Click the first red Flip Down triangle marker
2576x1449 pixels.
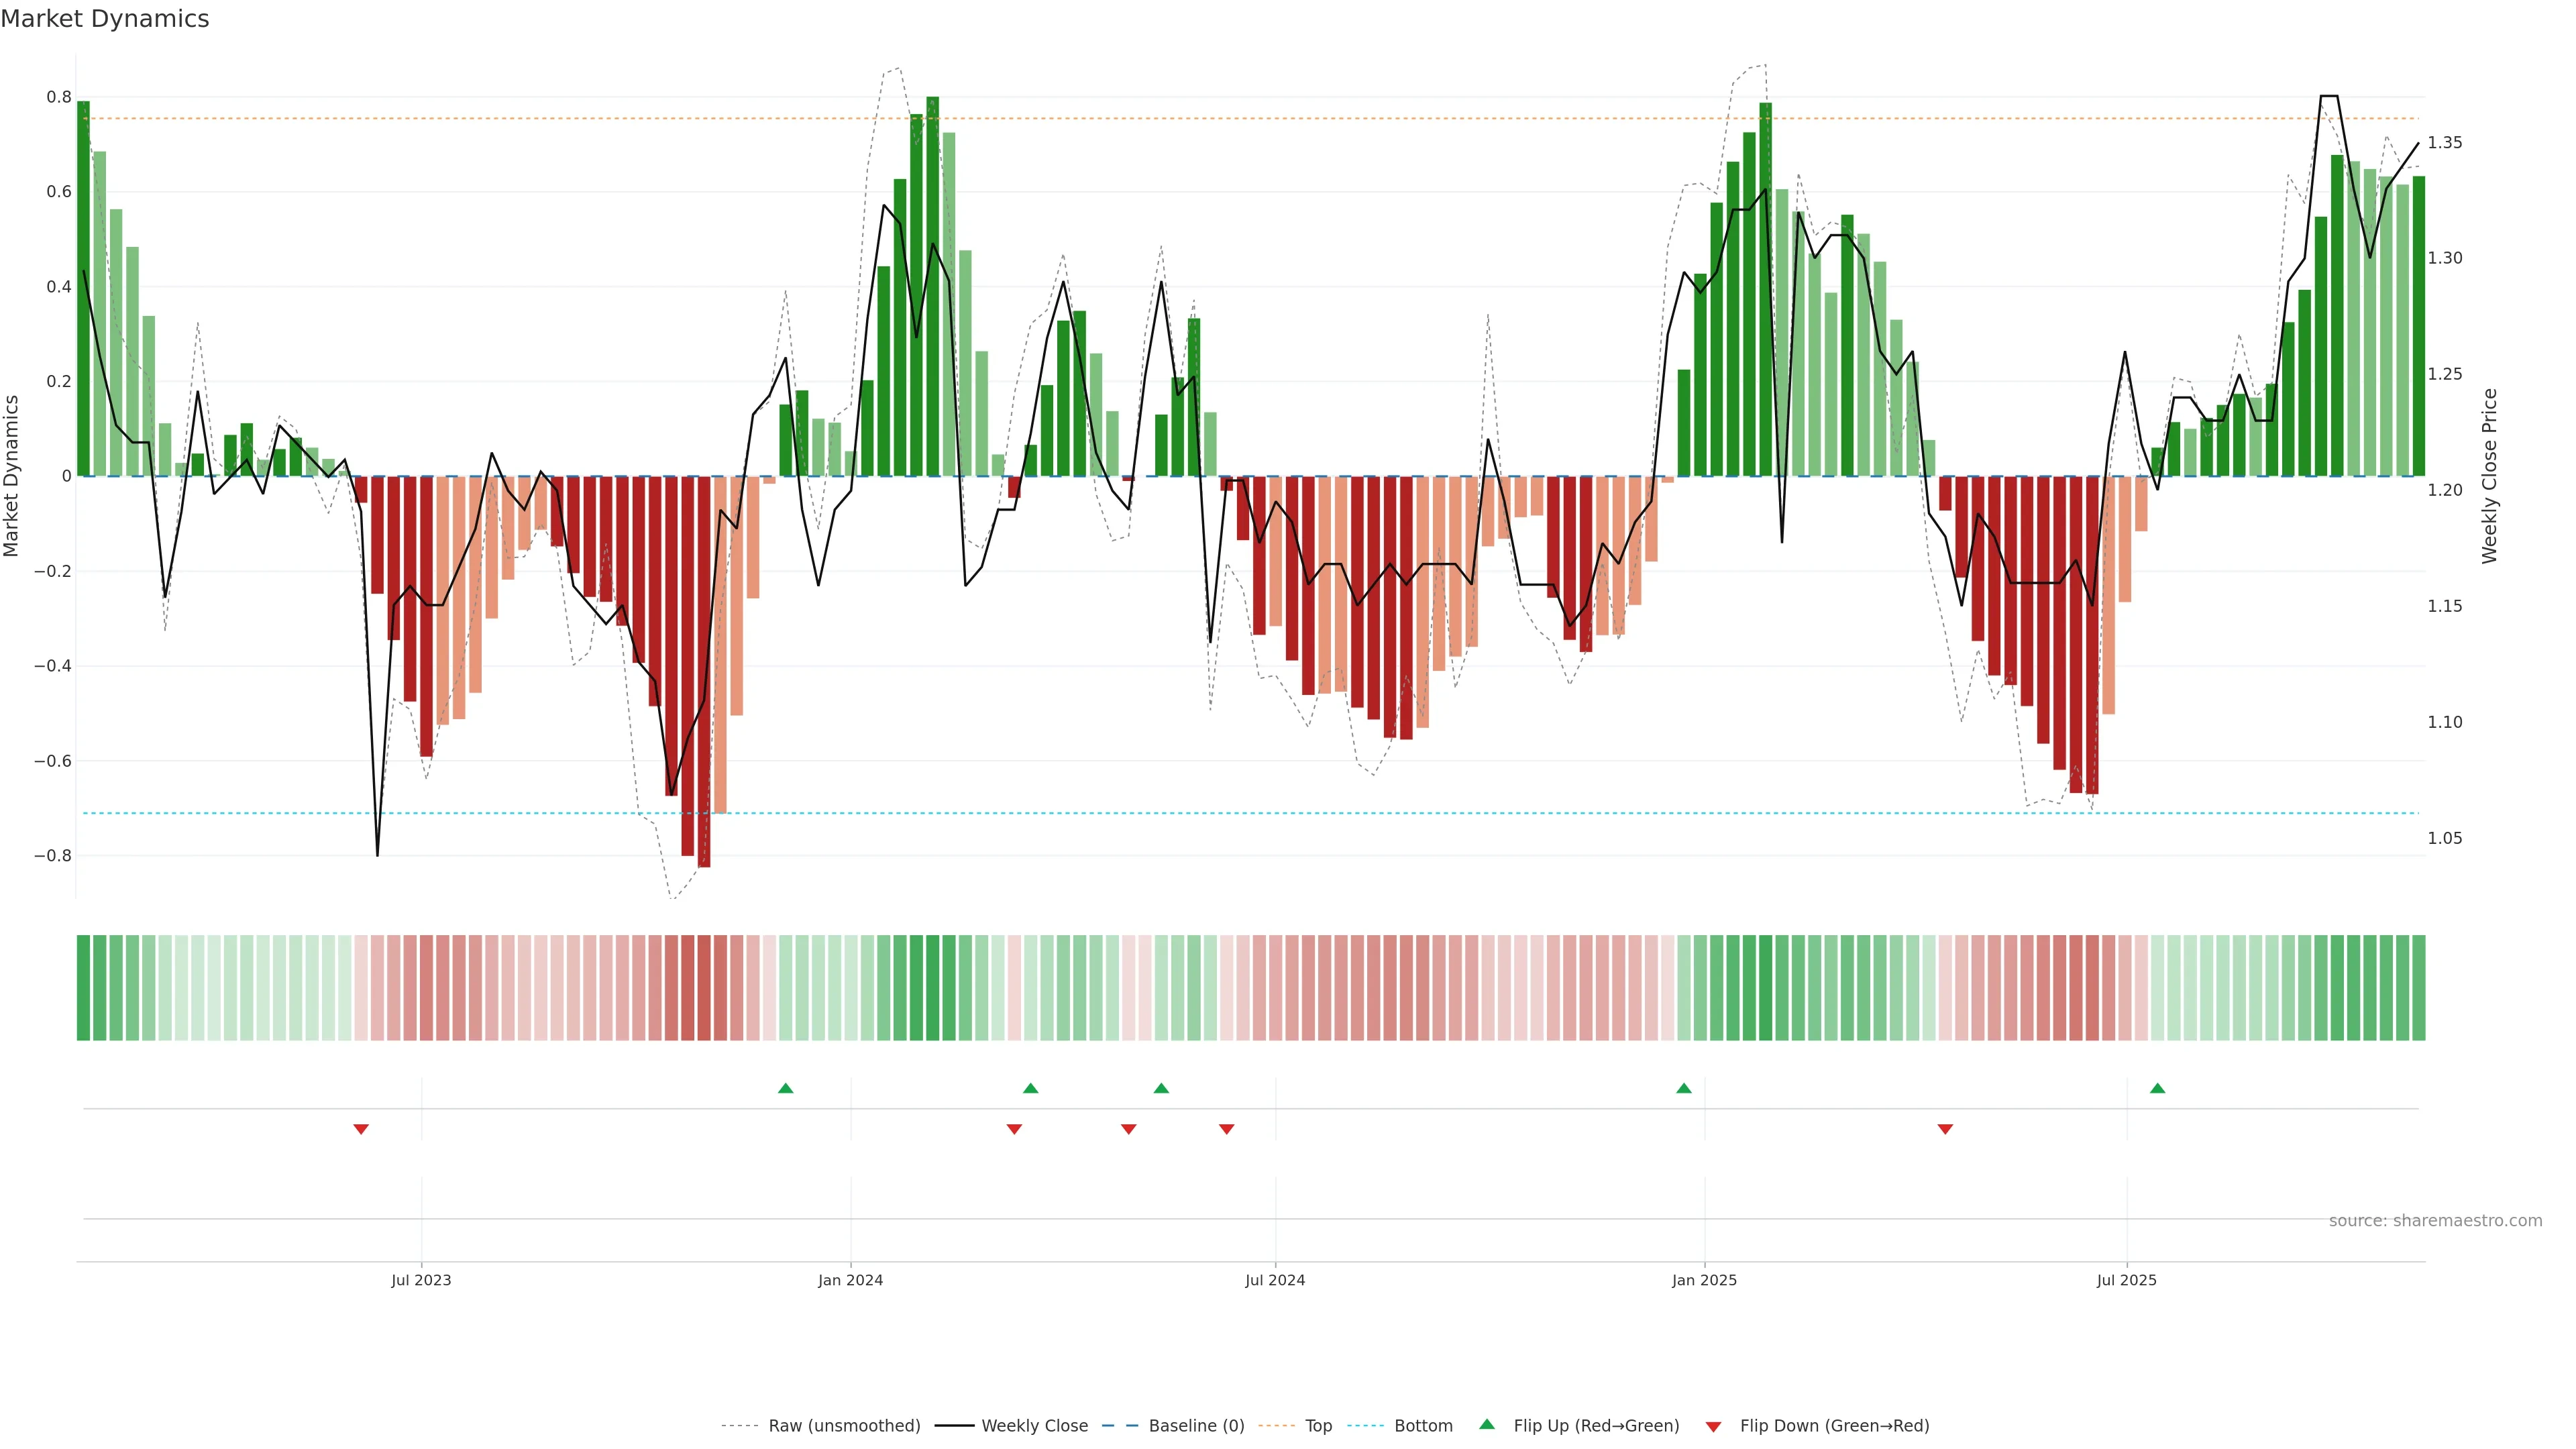pyautogui.click(x=361, y=1129)
